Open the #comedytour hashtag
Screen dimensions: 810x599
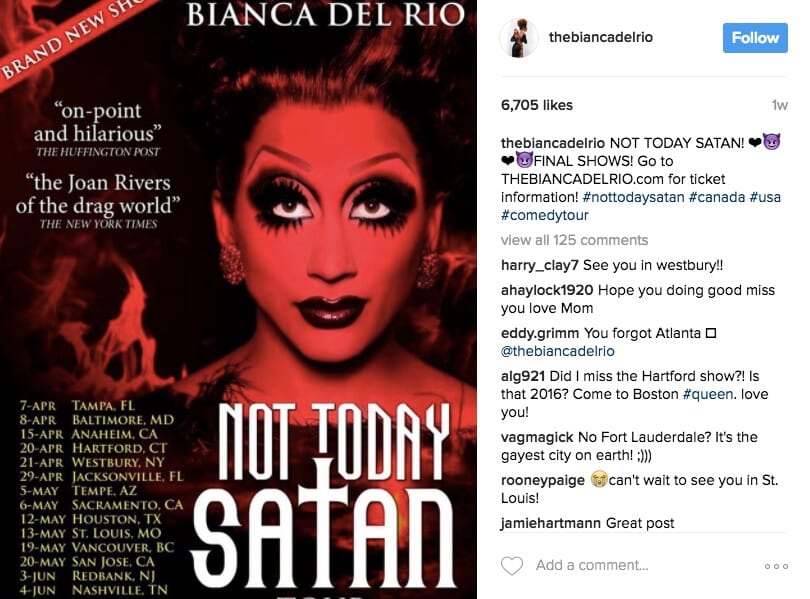(x=544, y=215)
